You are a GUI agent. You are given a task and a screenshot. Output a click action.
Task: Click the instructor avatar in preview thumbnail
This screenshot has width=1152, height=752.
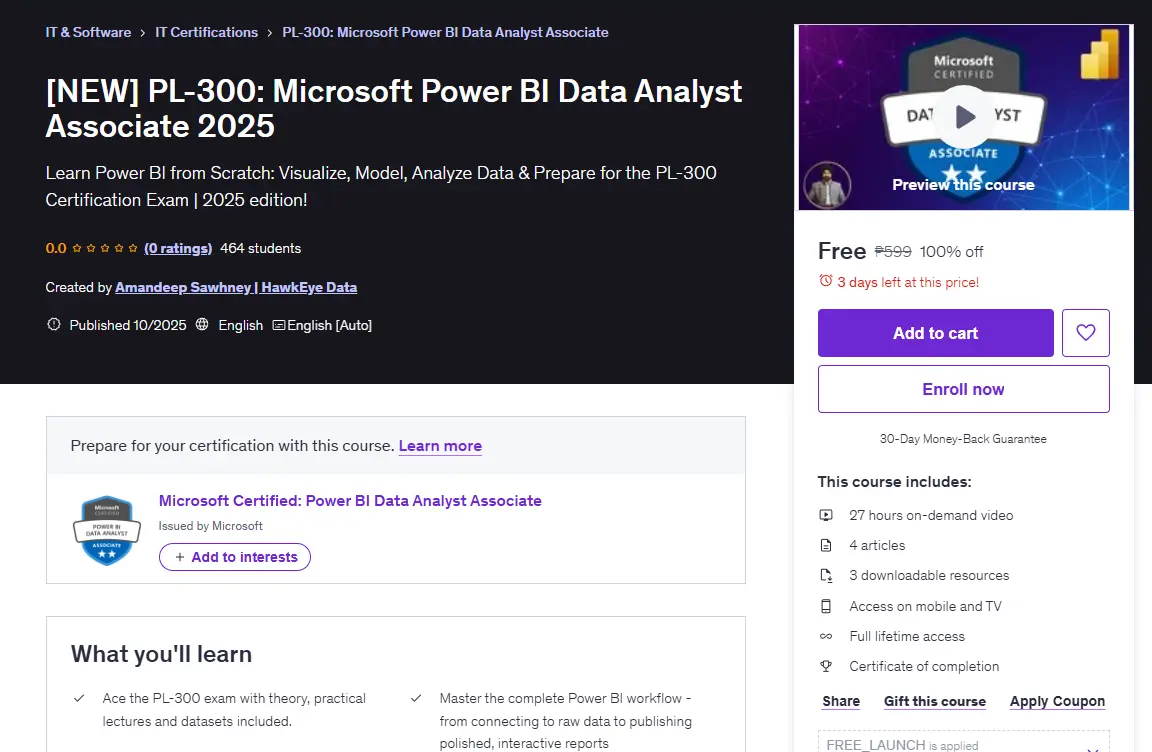(827, 185)
